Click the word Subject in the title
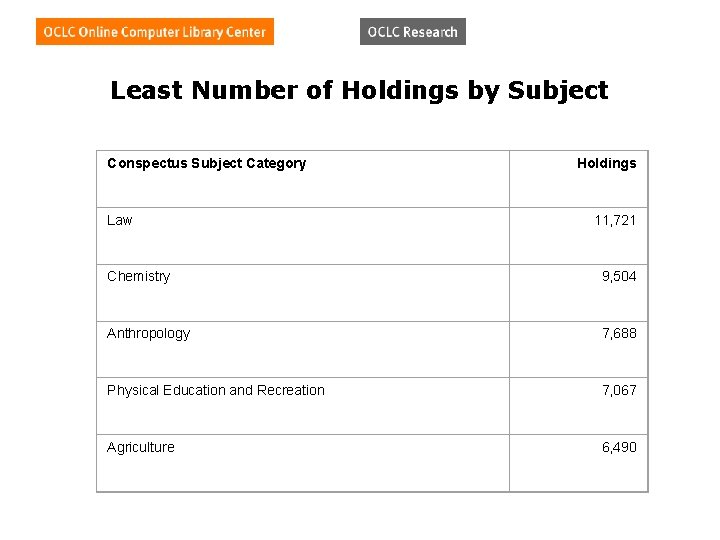 (x=558, y=91)
